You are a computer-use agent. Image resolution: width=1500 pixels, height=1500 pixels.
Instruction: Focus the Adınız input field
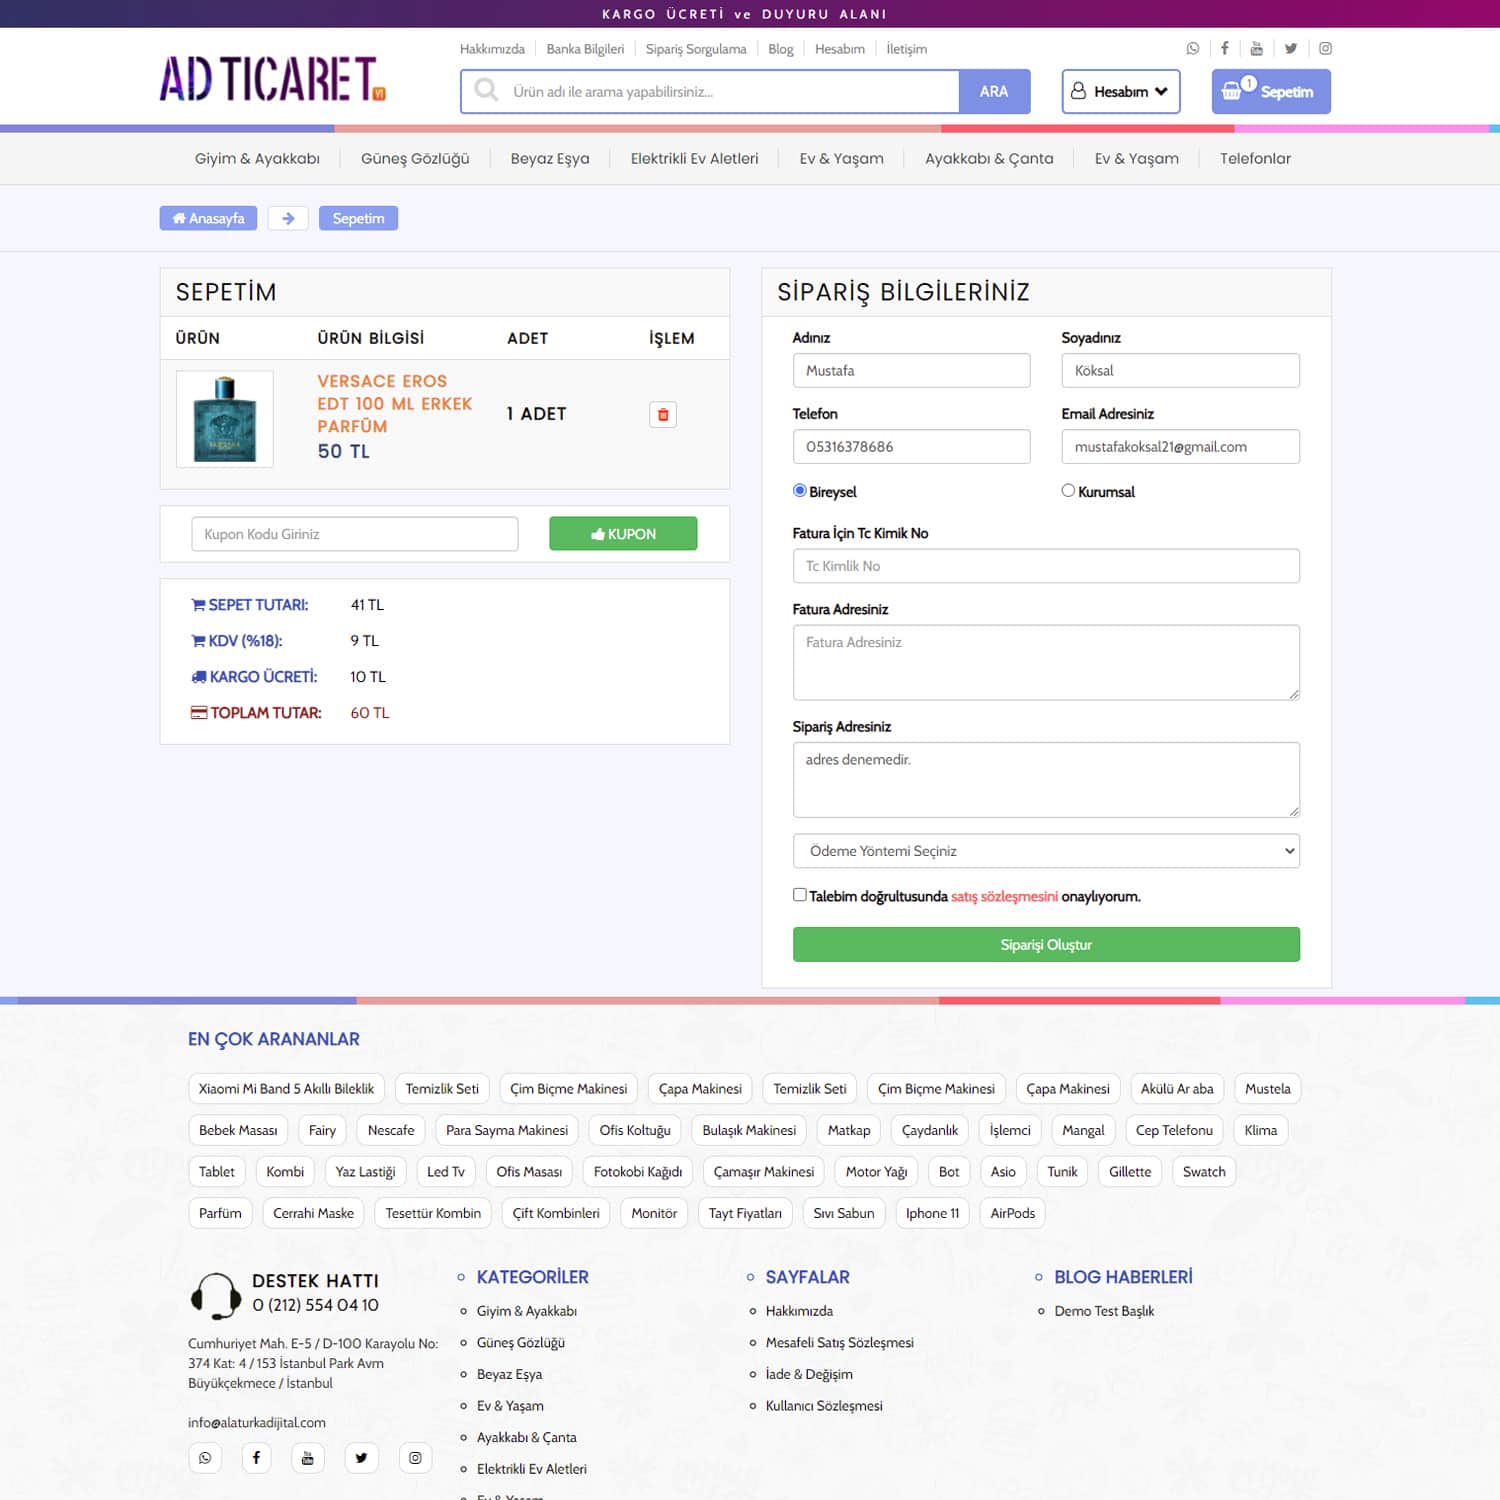[x=911, y=370]
